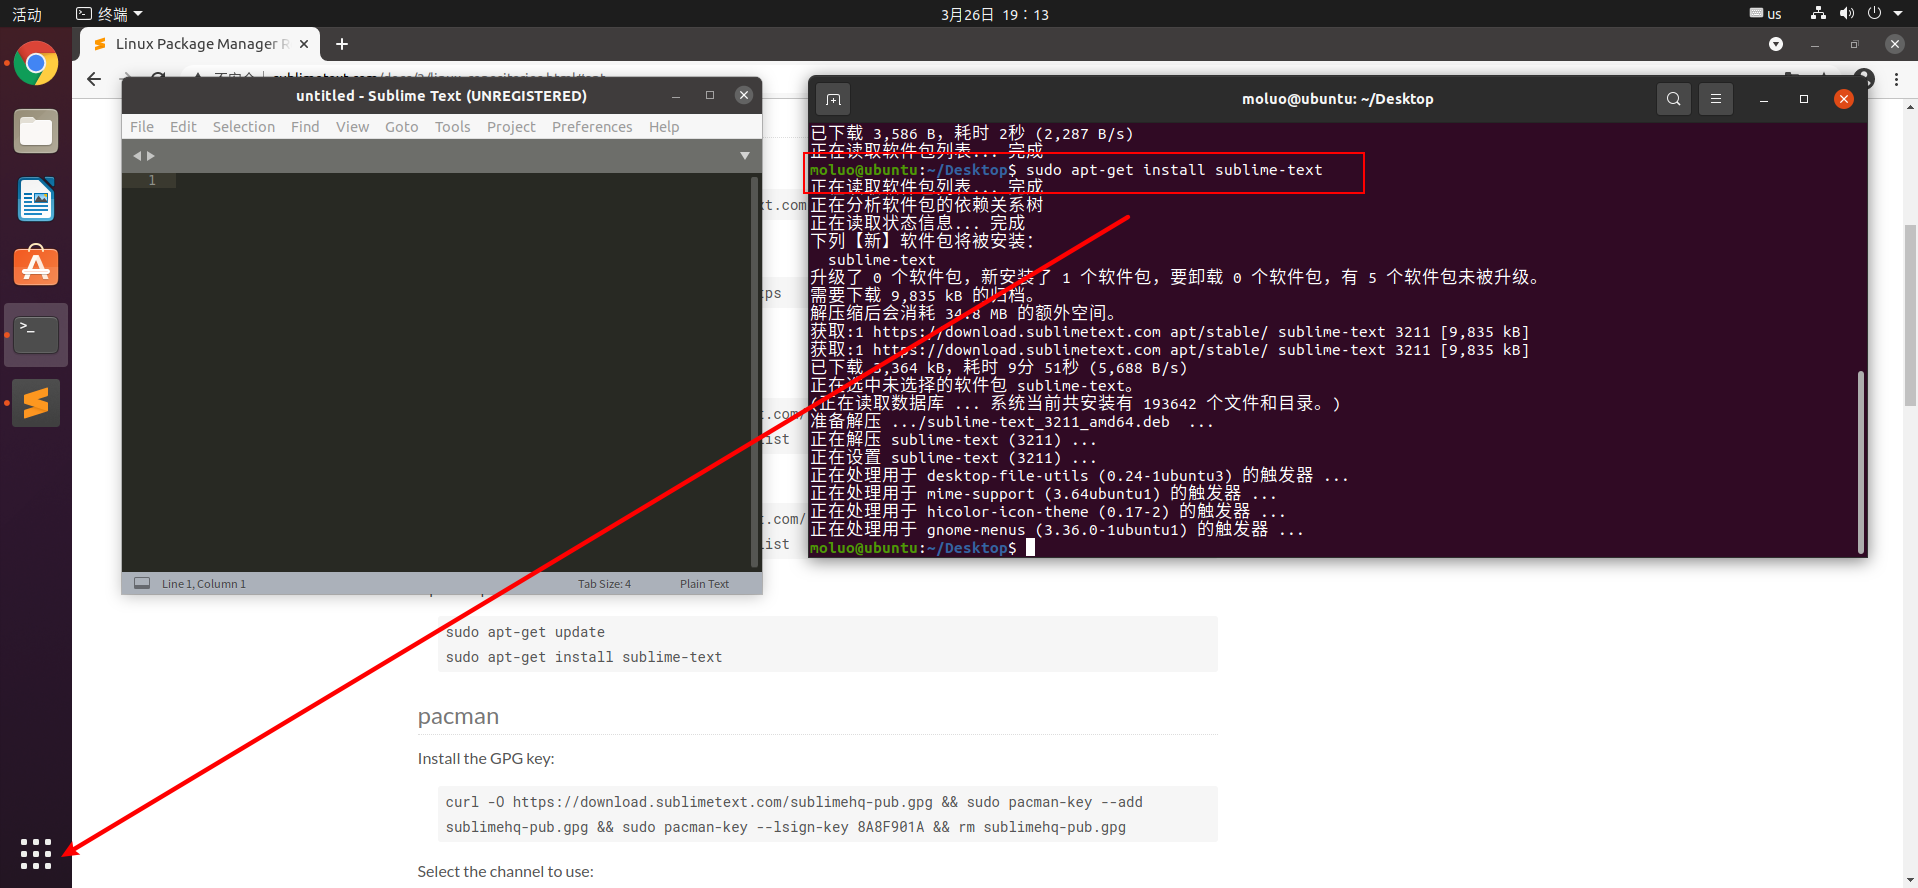Open Chrome's tab search dropdown
Image resolution: width=1918 pixels, height=888 pixels.
click(x=1776, y=44)
